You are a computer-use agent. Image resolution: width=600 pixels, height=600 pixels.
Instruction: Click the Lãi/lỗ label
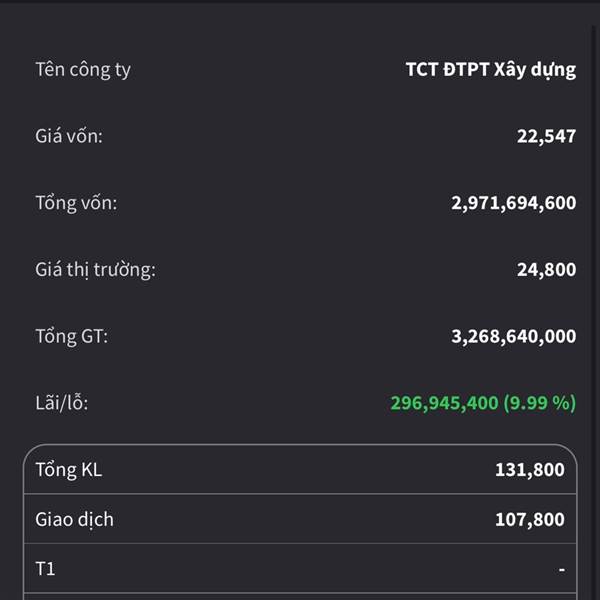[62, 403]
